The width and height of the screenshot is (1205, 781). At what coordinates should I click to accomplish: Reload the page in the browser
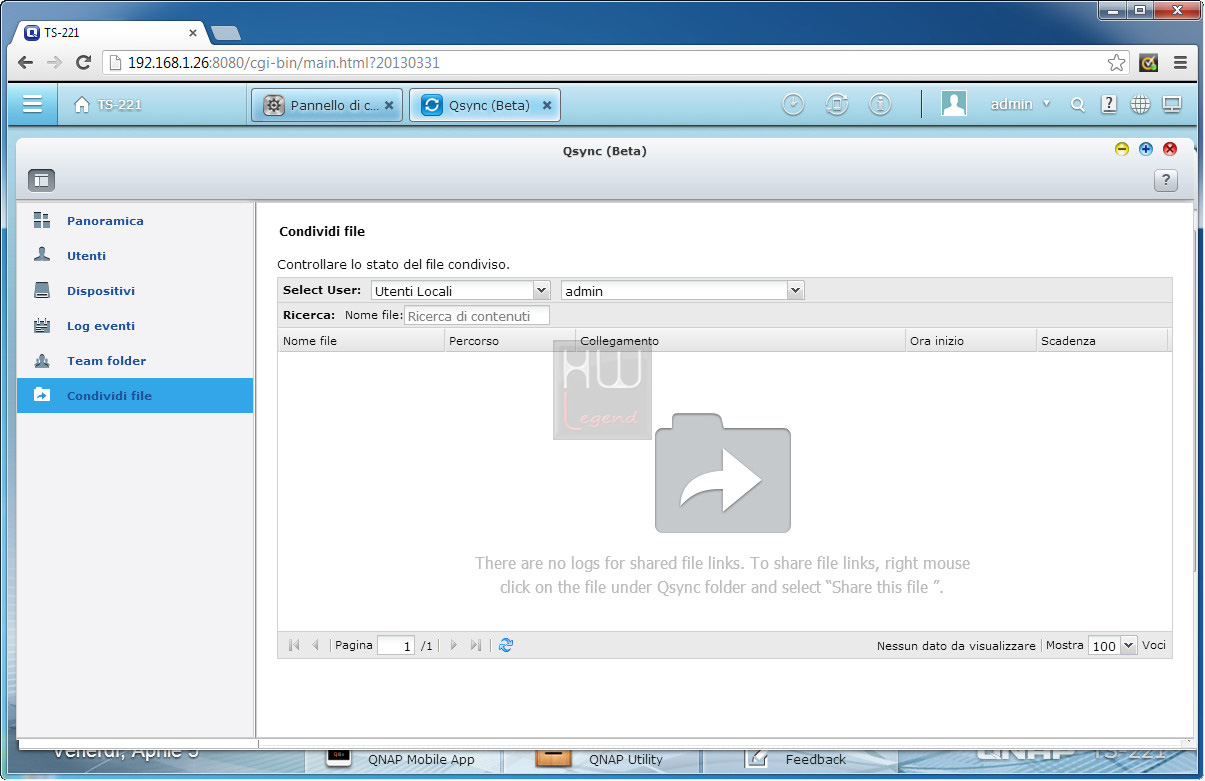pyautogui.click(x=84, y=63)
